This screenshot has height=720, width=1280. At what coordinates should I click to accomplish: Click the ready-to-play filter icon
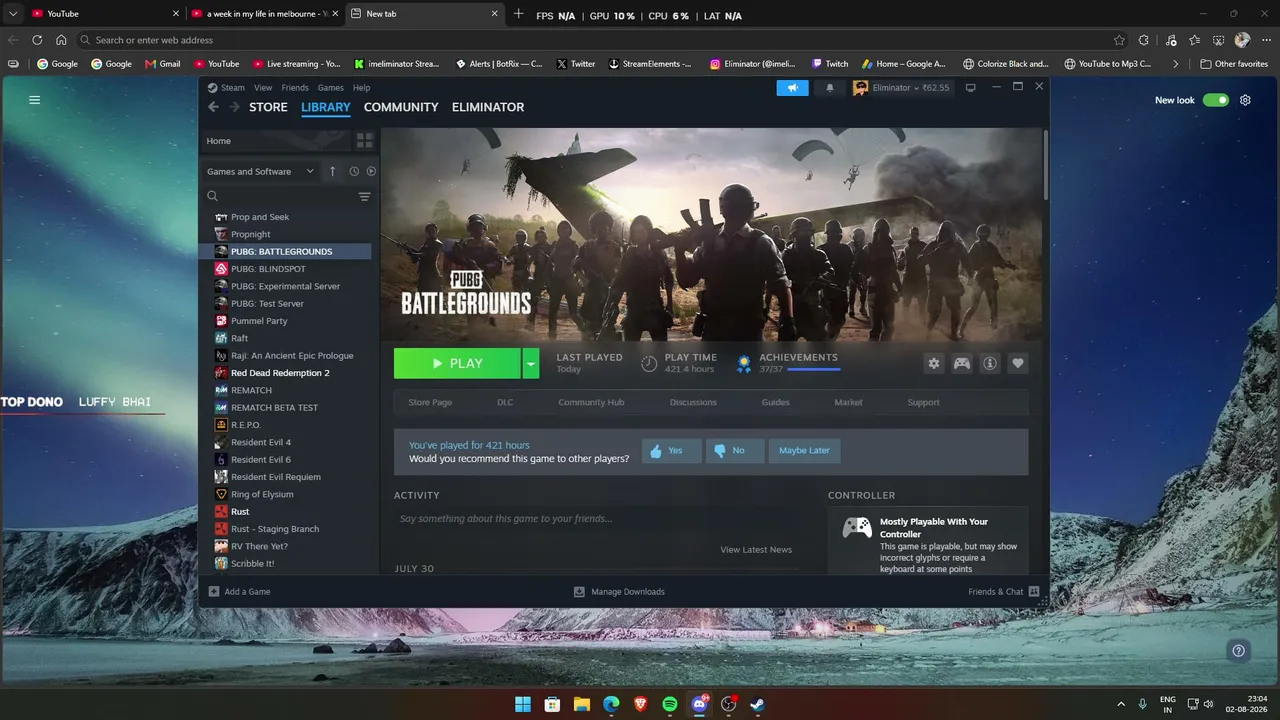[371, 171]
